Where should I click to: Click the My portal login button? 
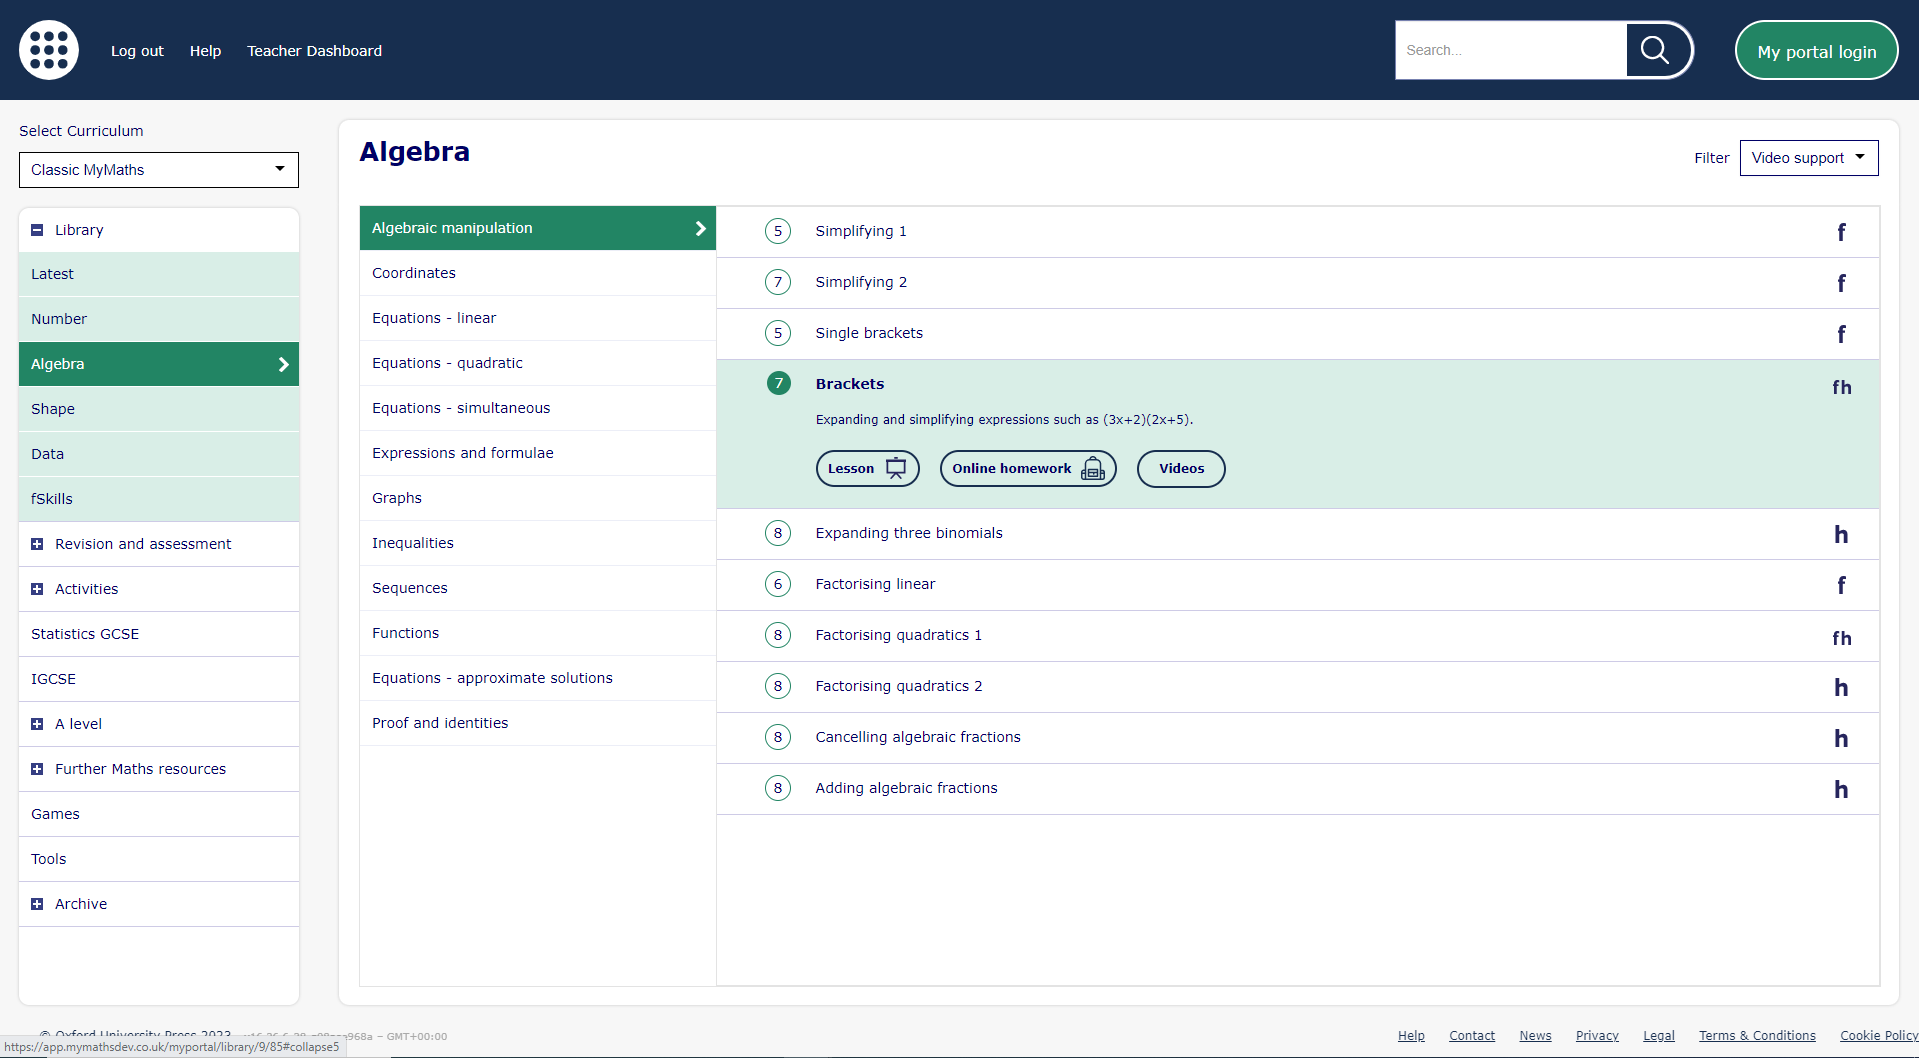1817,51
